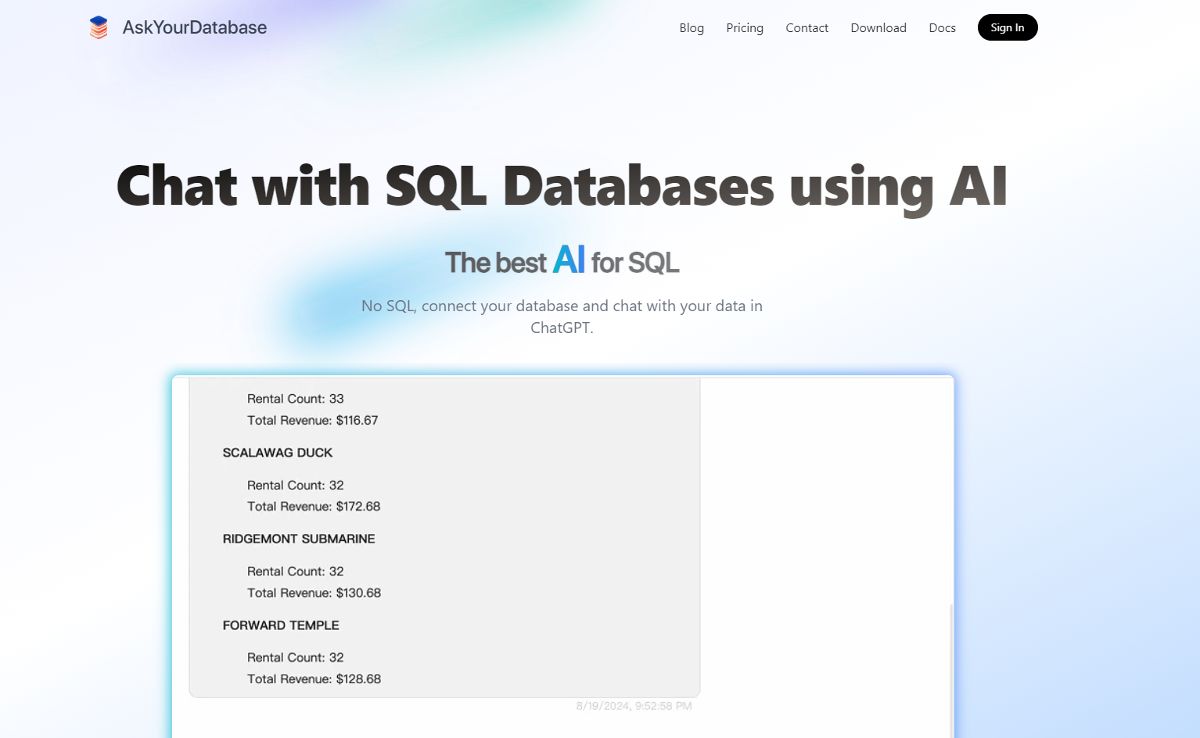
Task: Select the gray chat message bubble
Action: tap(445, 535)
